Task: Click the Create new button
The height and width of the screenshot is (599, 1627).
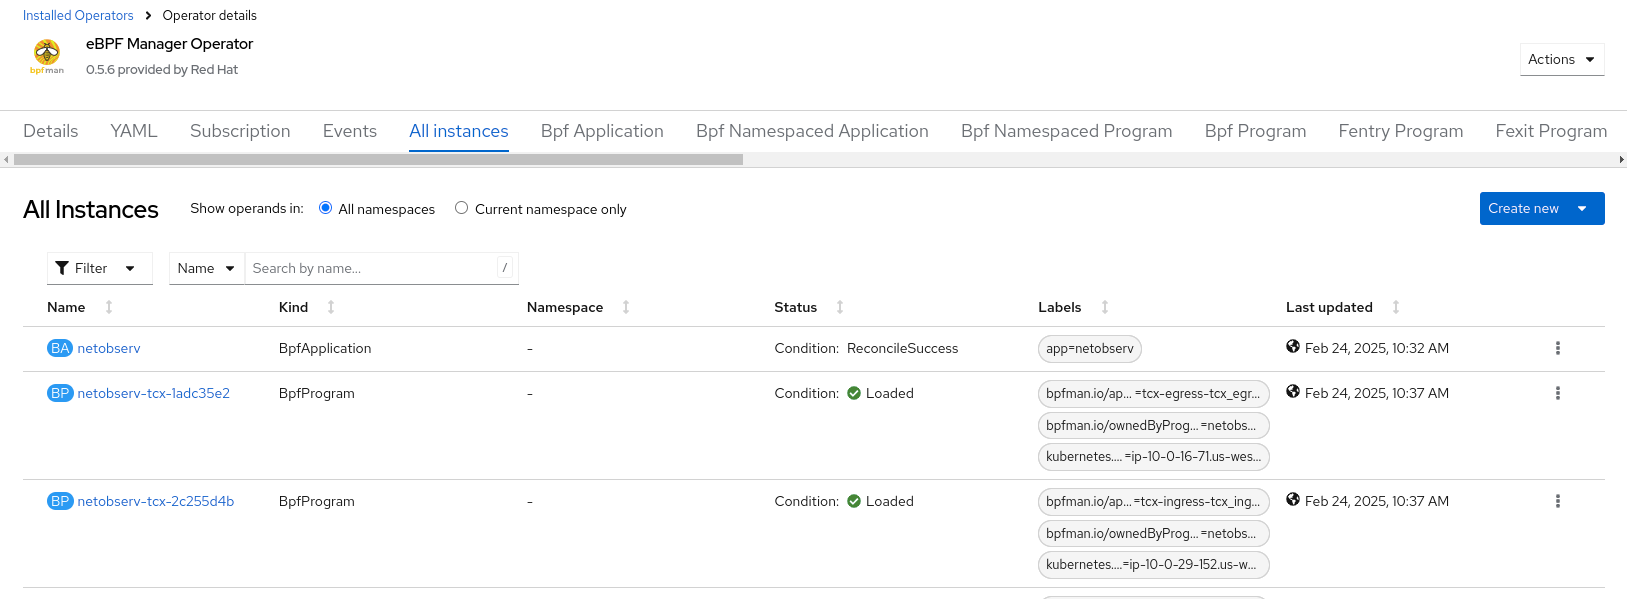Action: coord(1522,208)
